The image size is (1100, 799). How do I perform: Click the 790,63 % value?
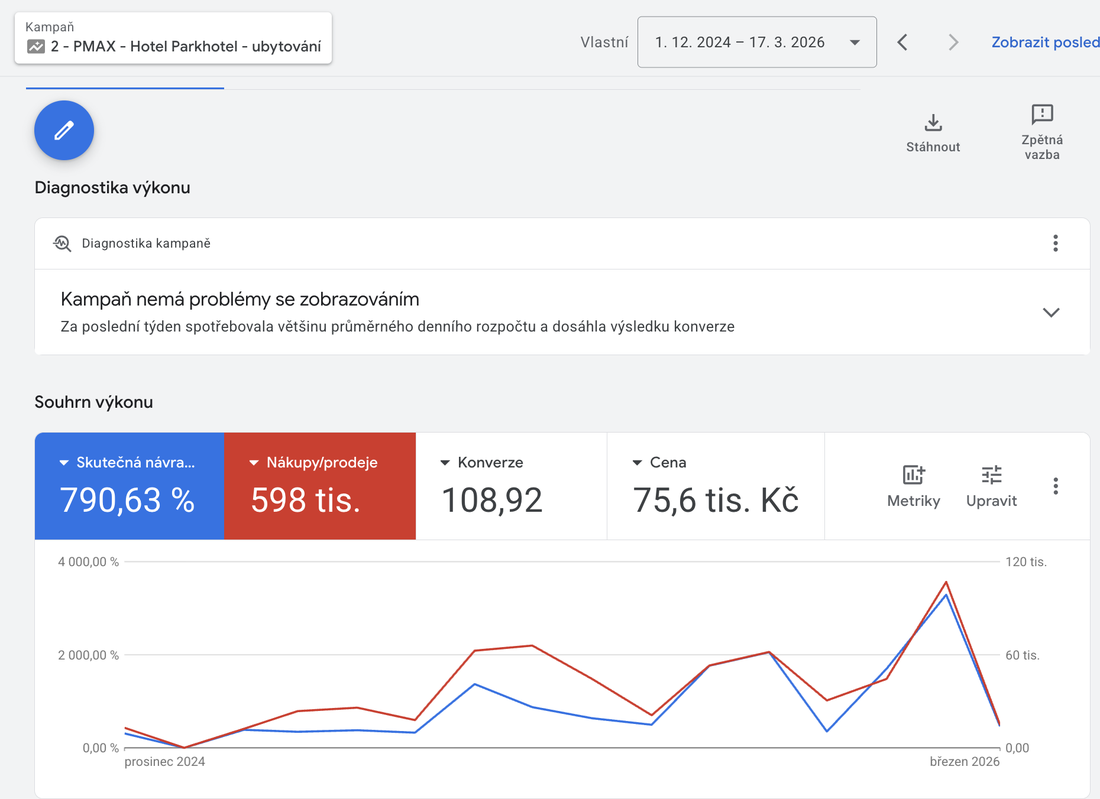(127, 500)
